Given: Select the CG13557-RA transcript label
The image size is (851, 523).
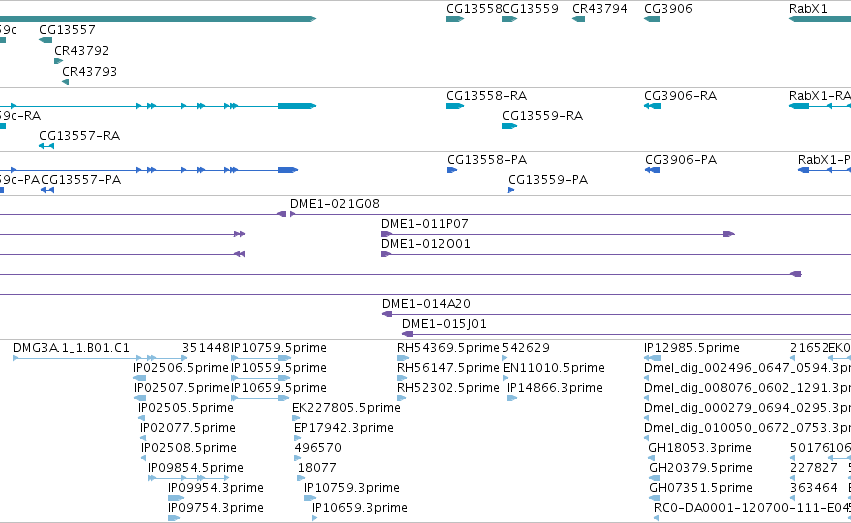Looking at the screenshot, I should coord(80,136).
